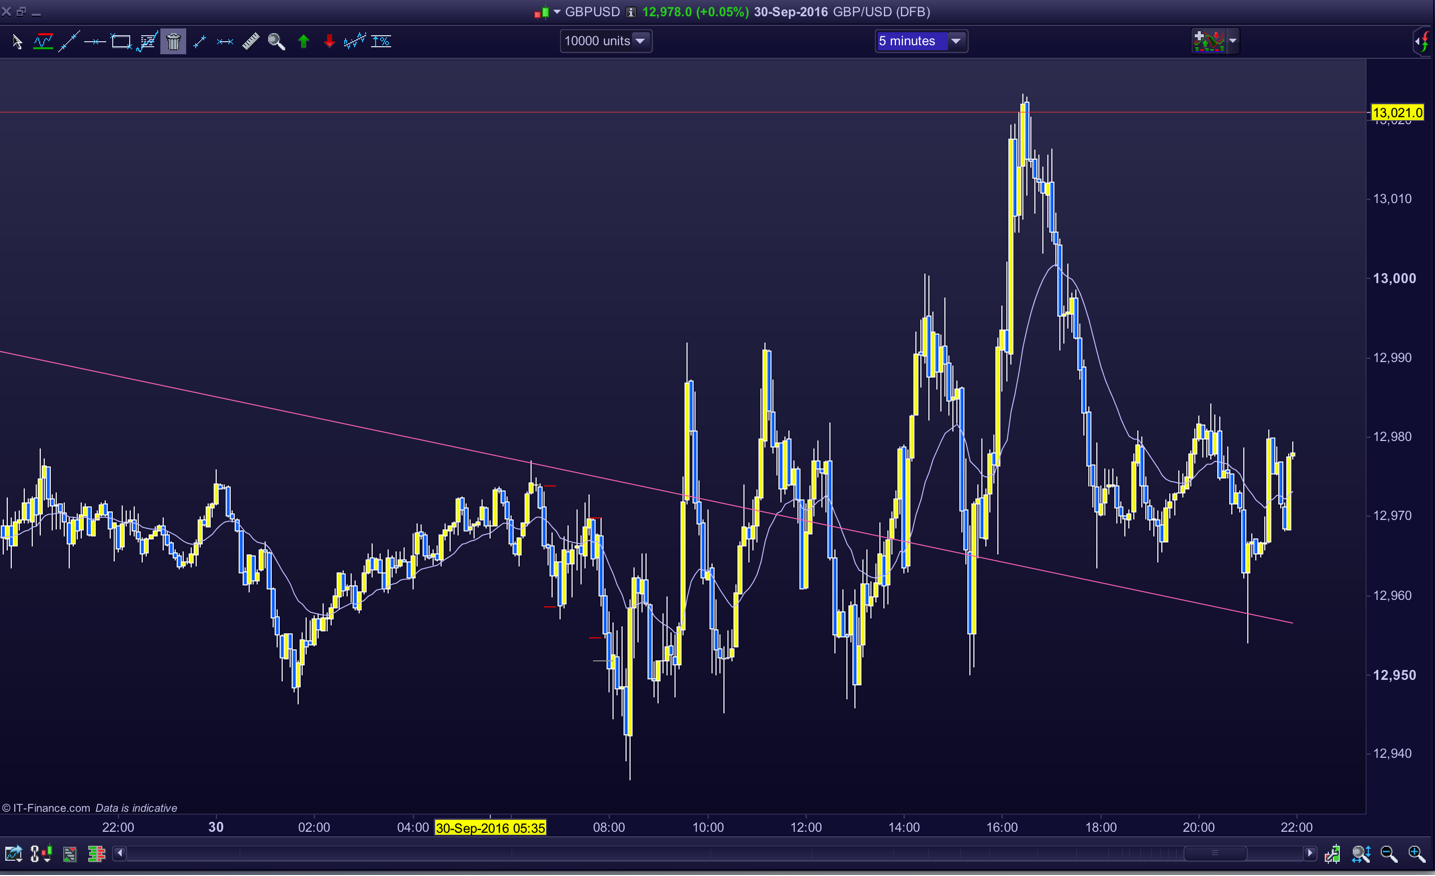Click the horizontal timeline scrollbar thumb
Image resolution: width=1435 pixels, height=876 pixels.
(1215, 853)
